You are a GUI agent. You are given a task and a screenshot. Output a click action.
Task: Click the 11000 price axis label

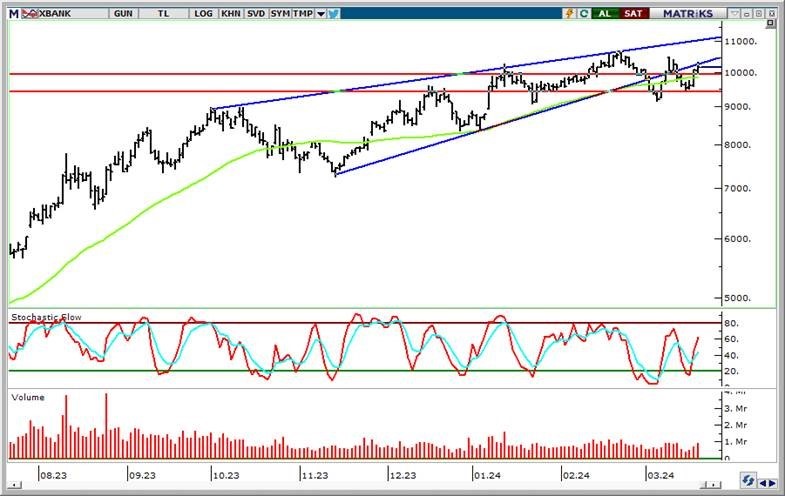pyautogui.click(x=740, y=42)
